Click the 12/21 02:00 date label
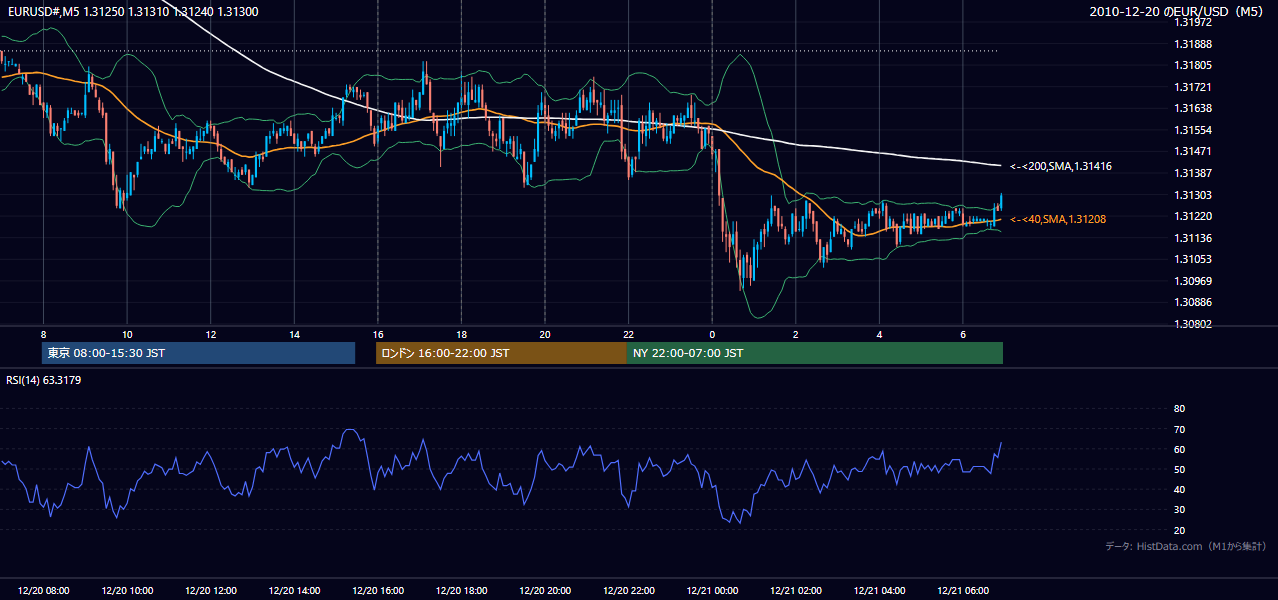 [795, 591]
